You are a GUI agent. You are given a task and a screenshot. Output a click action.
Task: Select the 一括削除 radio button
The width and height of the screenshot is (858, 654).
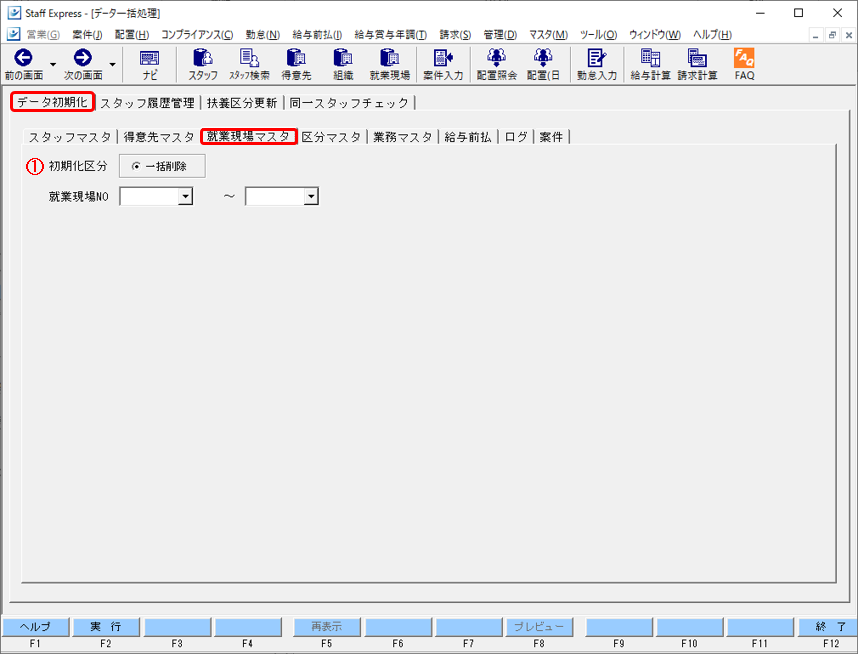[136, 166]
